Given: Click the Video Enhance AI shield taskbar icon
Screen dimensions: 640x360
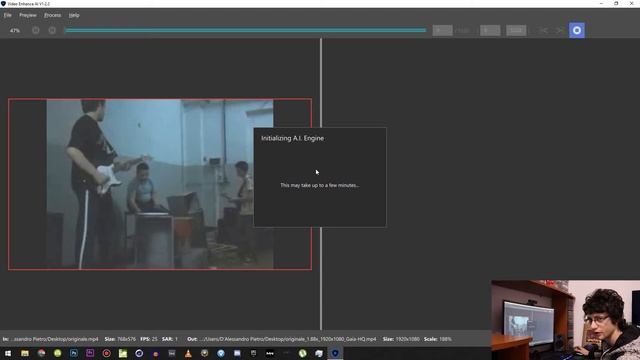Looking at the screenshot, I should [x=335, y=353].
